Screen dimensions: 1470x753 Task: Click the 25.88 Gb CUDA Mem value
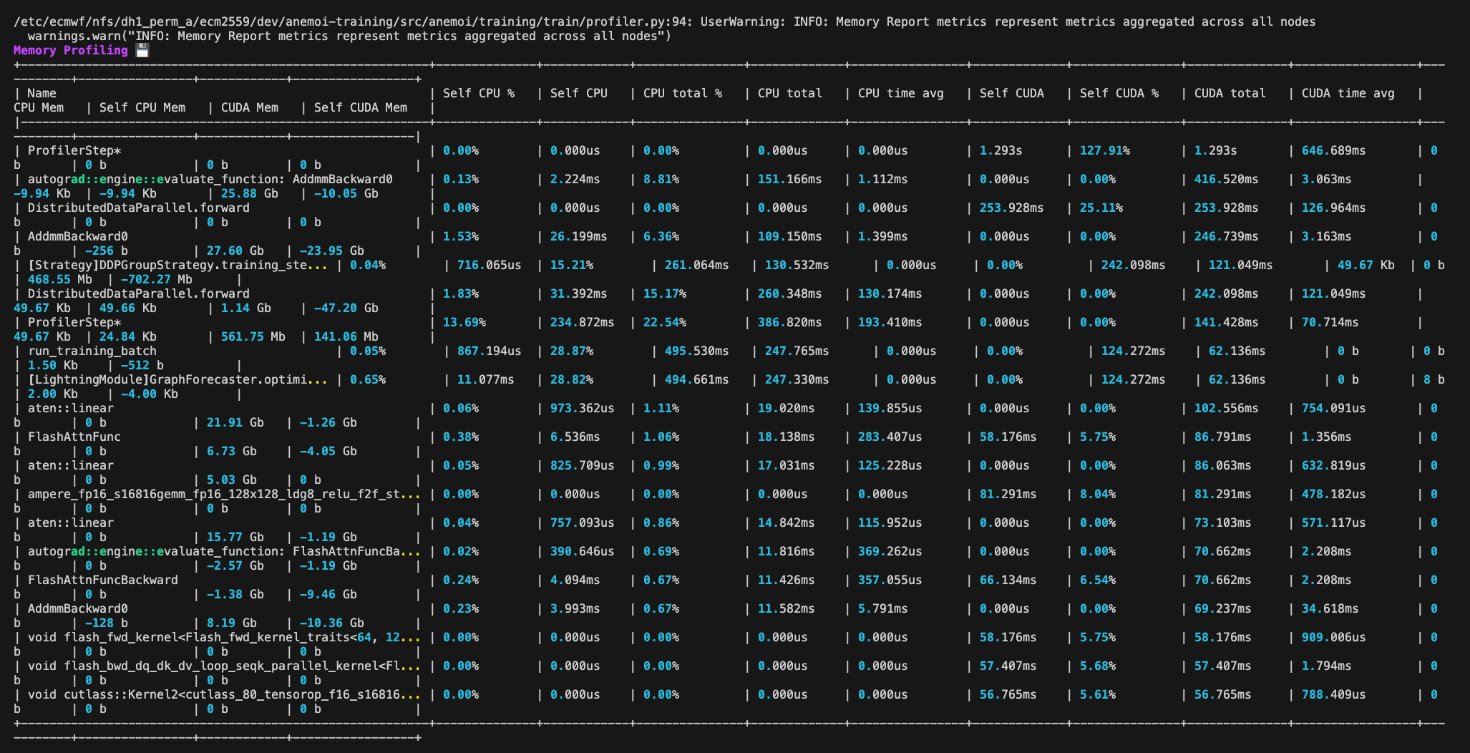click(x=248, y=193)
